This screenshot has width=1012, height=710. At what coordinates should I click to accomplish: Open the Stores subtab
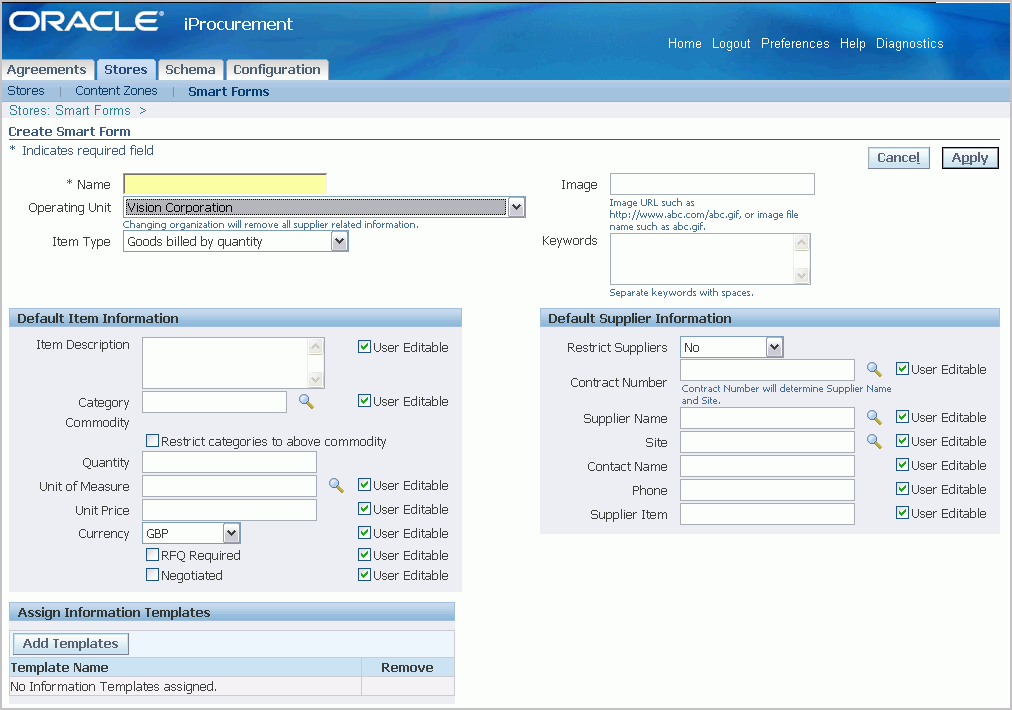(26, 91)
